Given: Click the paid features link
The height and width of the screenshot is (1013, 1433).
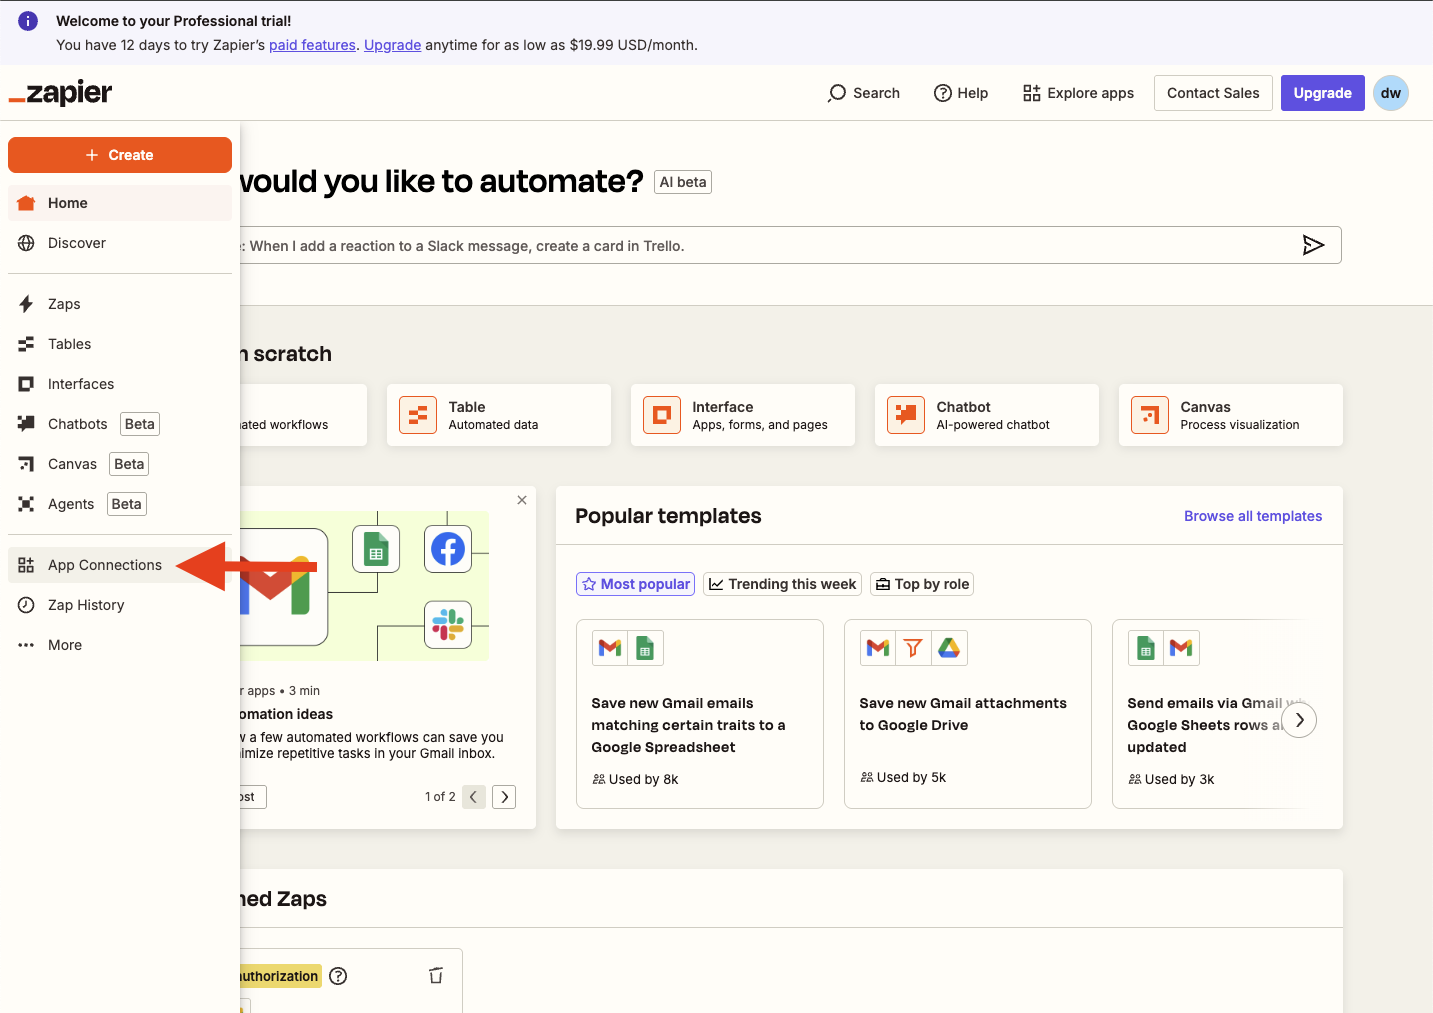Looking at the screenshot, I should point(312,45).
